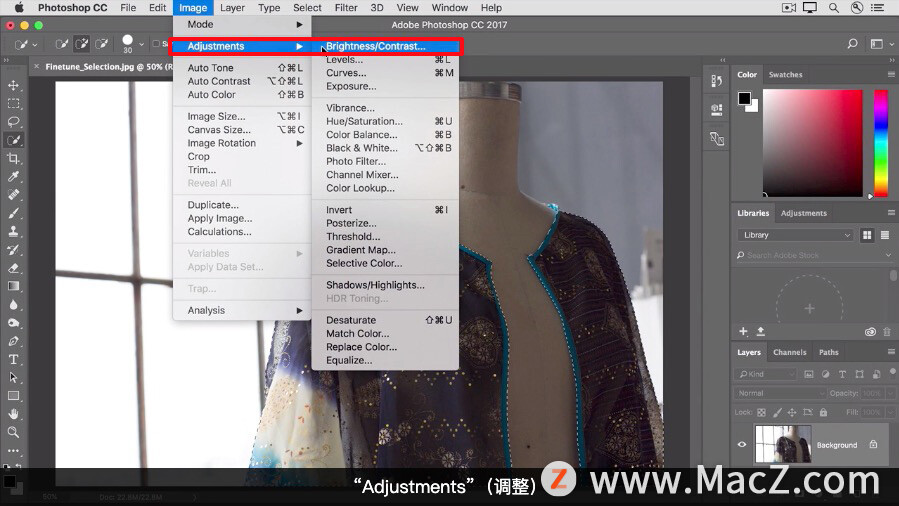Select the Eraser tool
The width and height of the screenshot is (899, 506).
pos(13,268)
